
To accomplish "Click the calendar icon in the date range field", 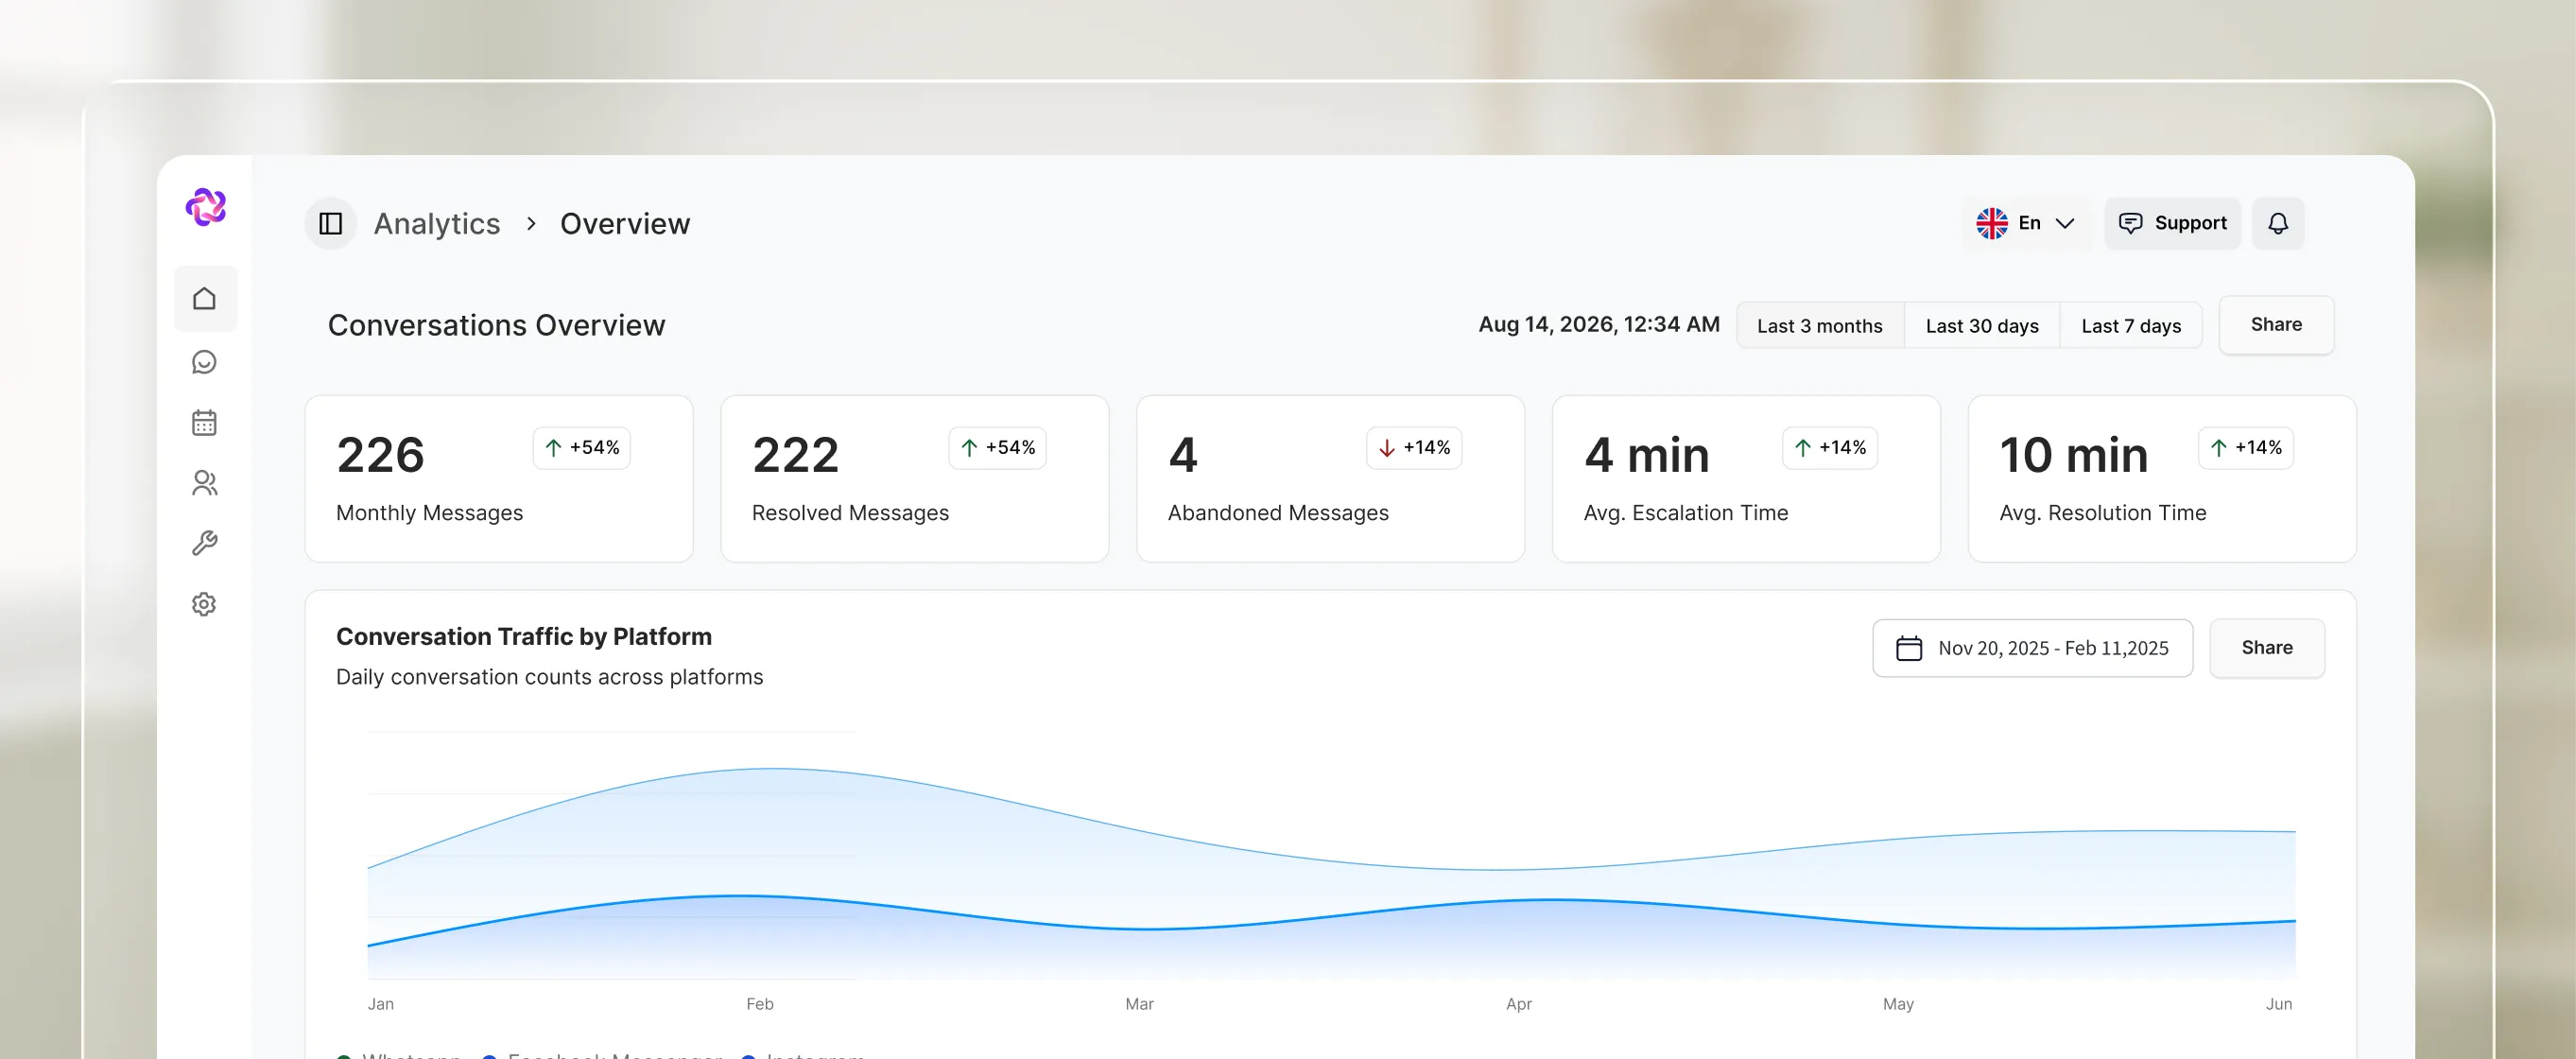I will tap(1909, 648).
